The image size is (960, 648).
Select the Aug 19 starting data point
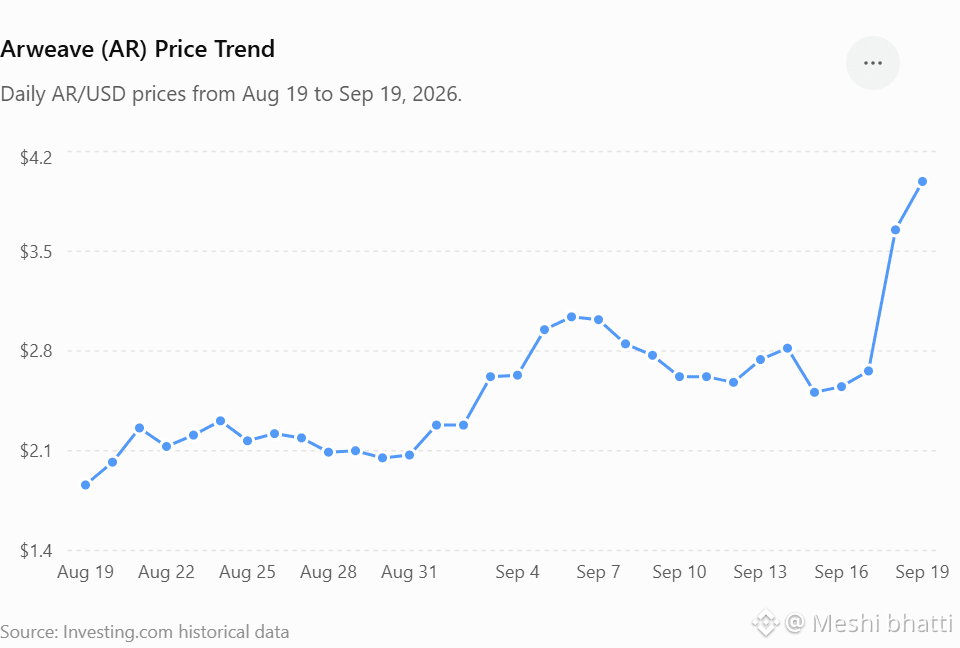tap(86, 485)
